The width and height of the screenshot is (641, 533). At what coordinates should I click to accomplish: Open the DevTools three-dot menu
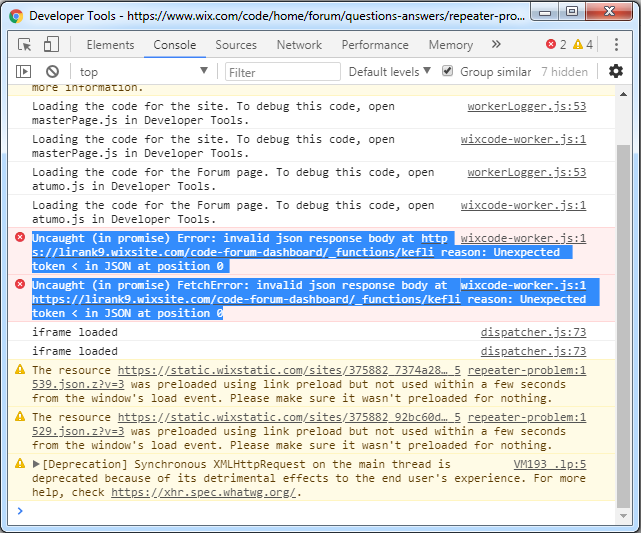(x=616, y=44)
